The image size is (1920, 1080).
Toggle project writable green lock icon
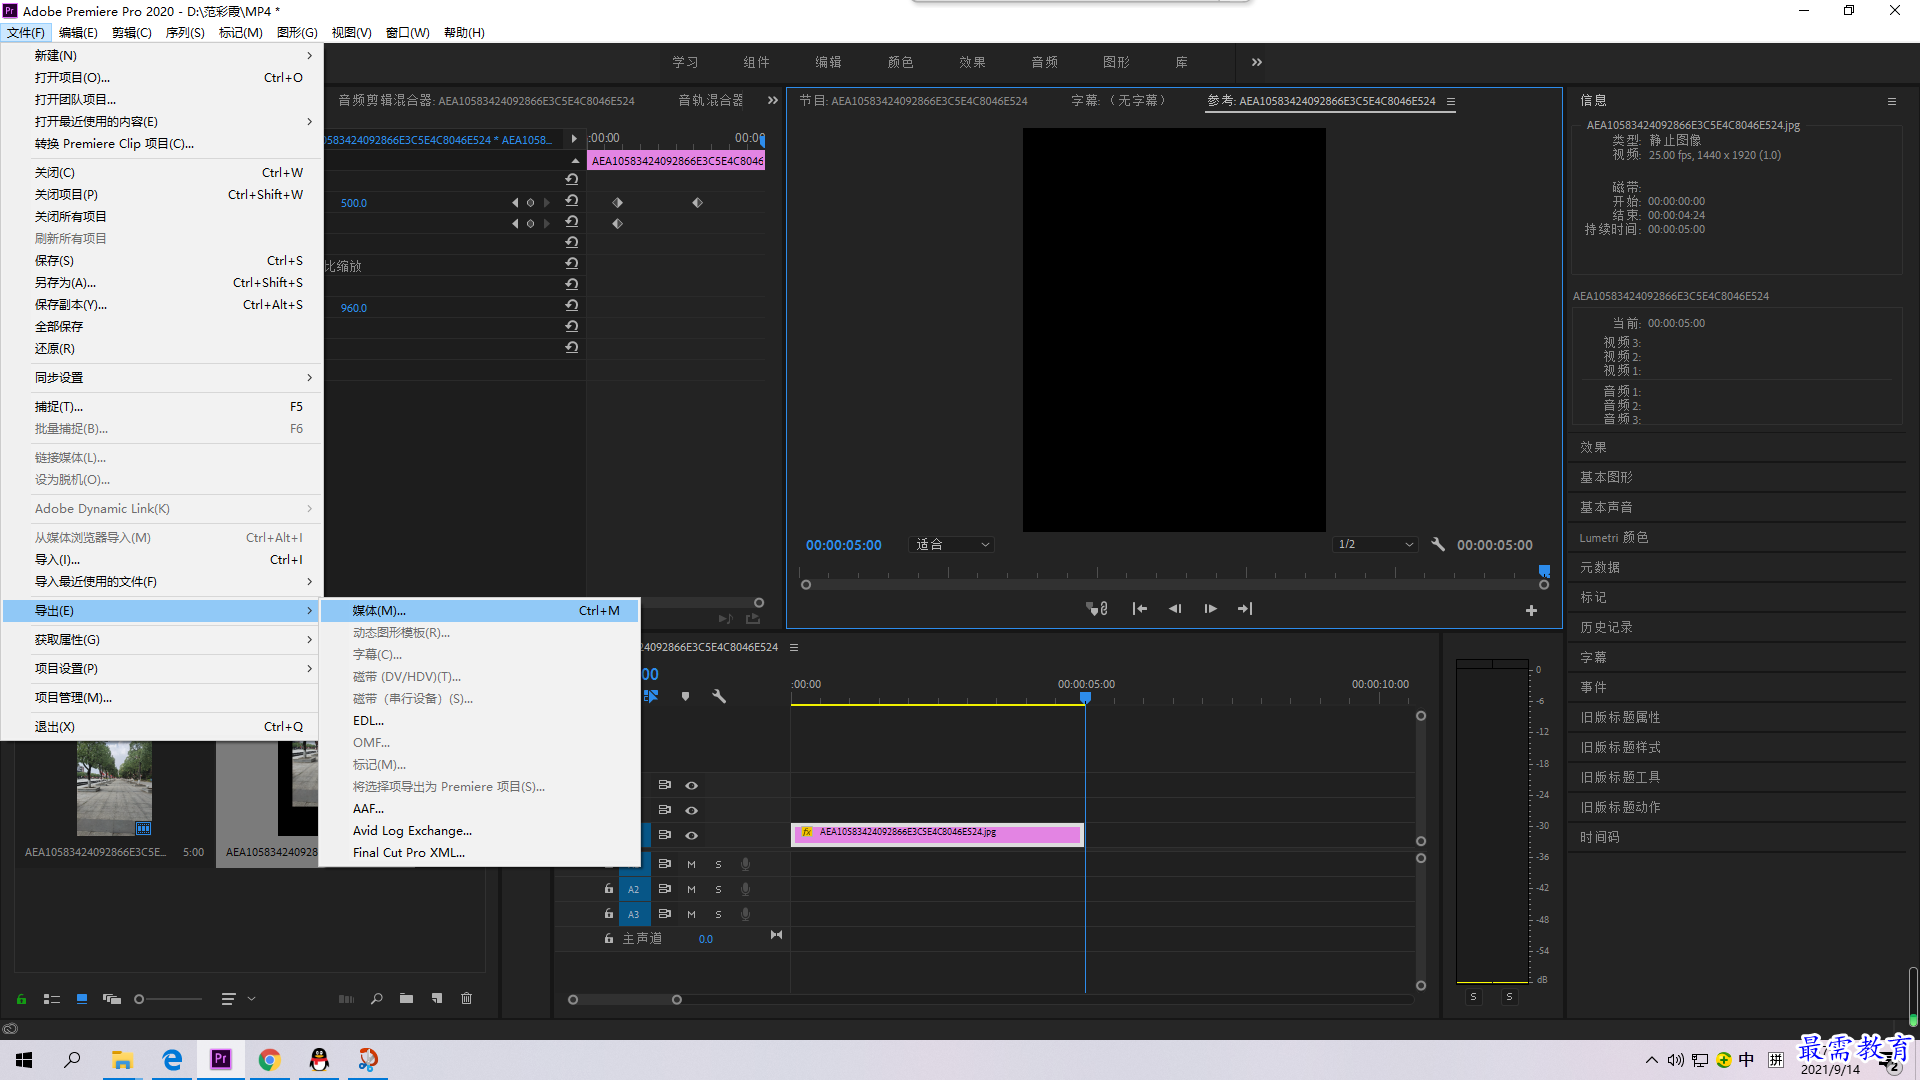[21, 998]
